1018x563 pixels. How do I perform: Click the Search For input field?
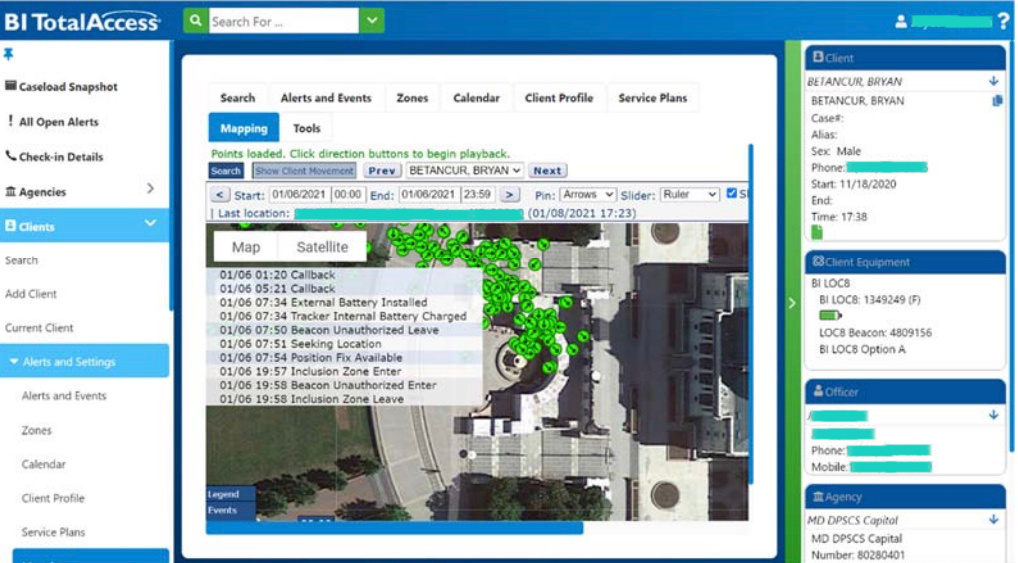[x=284, y=21]
